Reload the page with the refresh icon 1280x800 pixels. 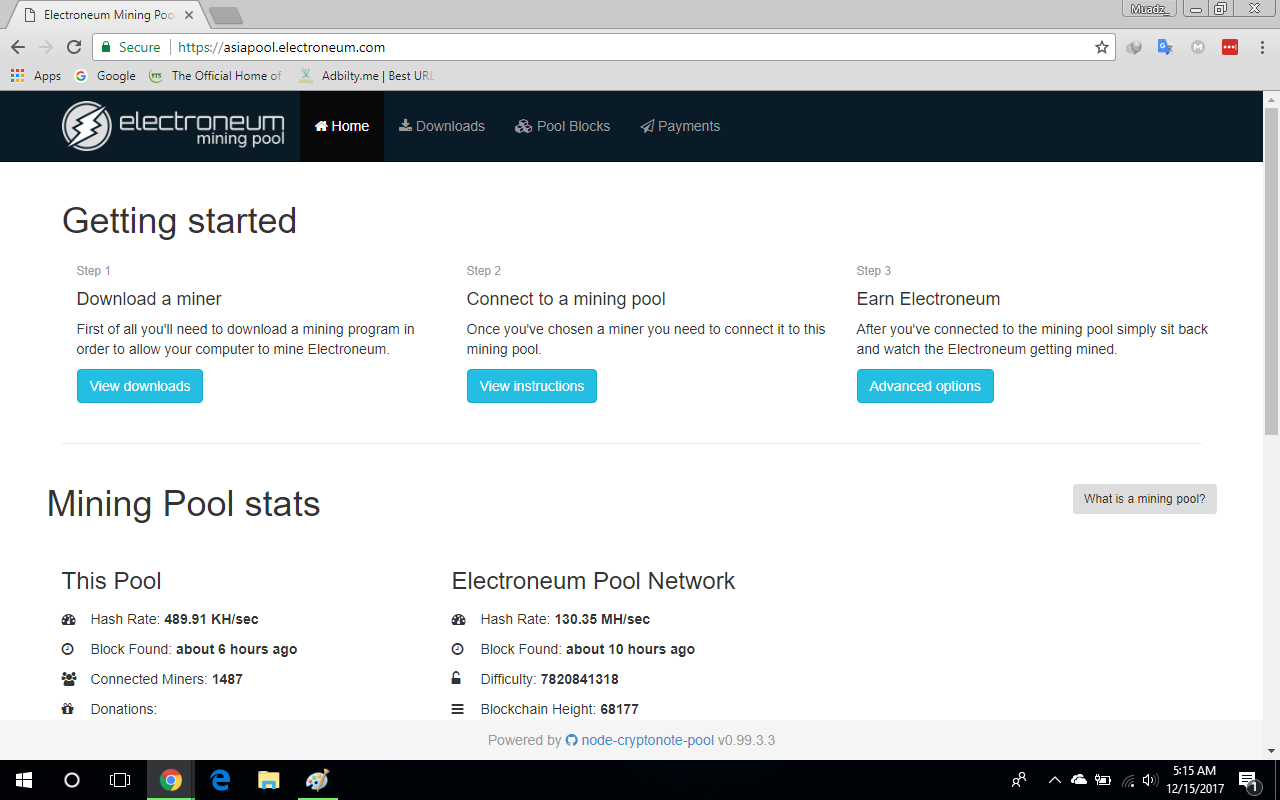(74, 47)
